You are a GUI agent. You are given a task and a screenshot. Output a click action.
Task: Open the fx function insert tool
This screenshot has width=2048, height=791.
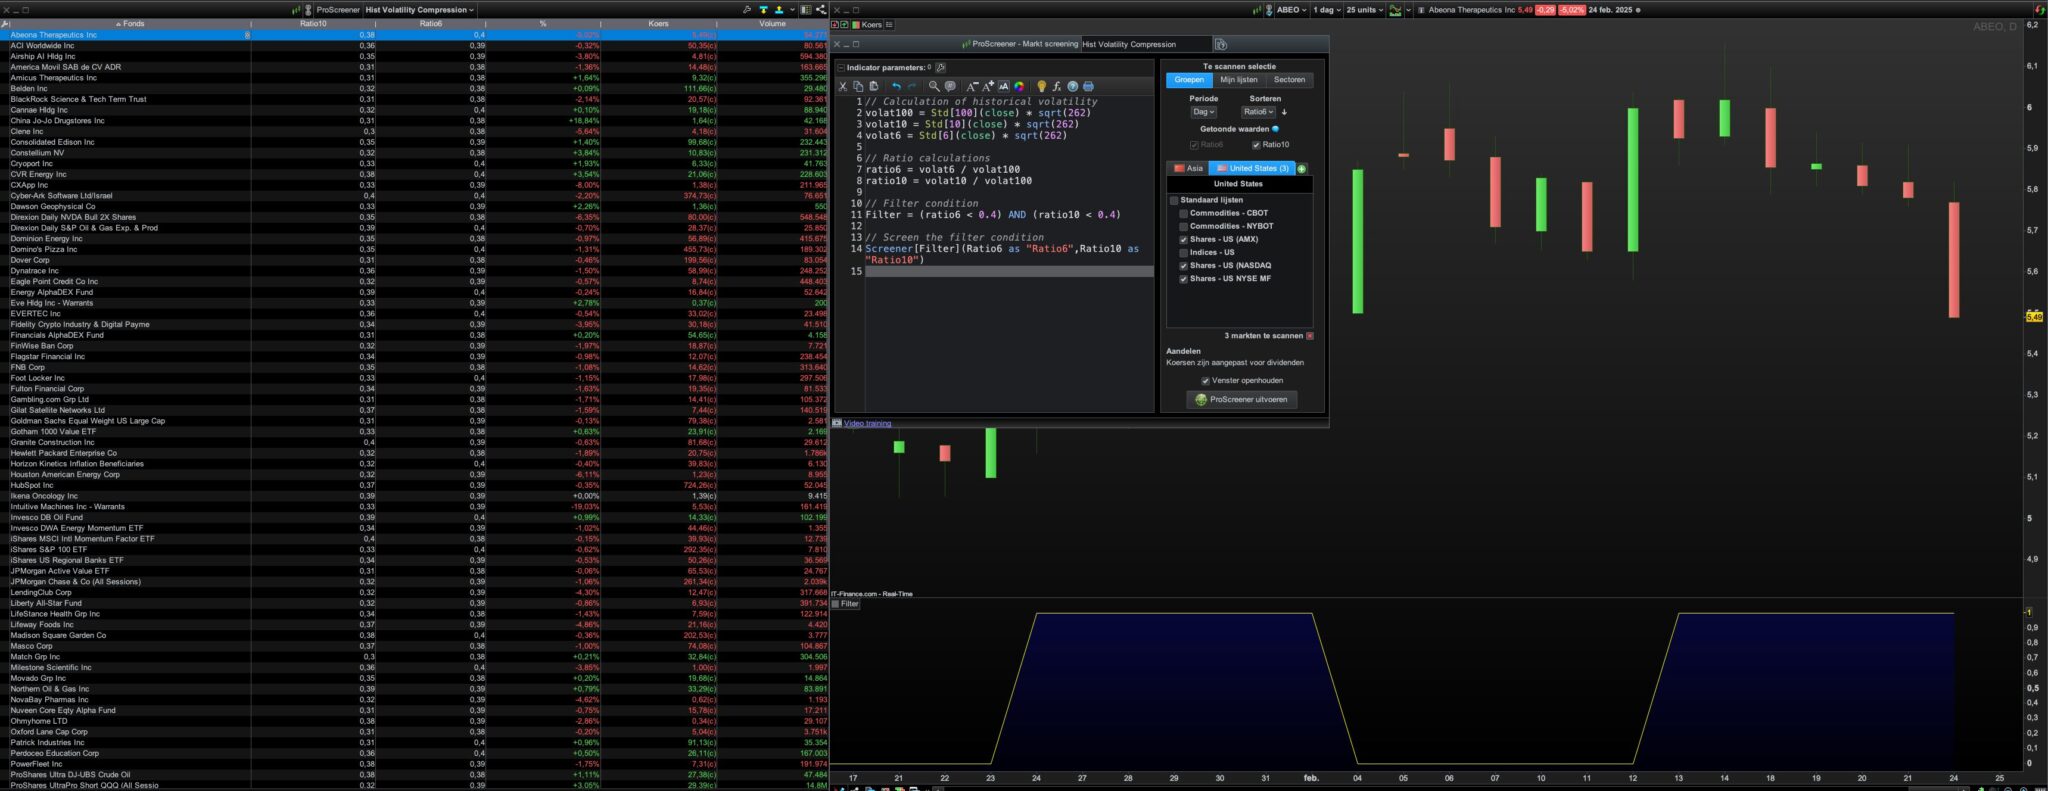coord(1057,87)
